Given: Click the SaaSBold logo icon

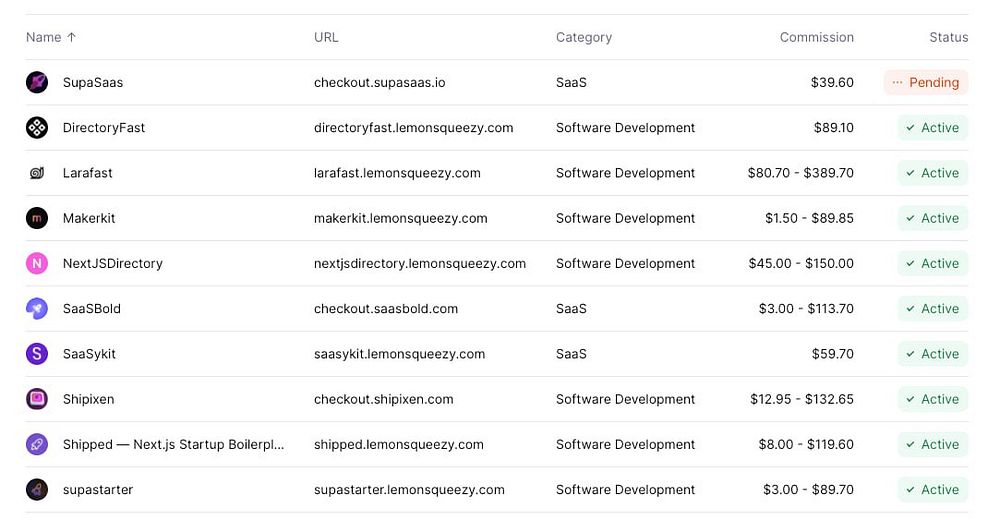Looking at the screenshot, I should coord(37,309).
